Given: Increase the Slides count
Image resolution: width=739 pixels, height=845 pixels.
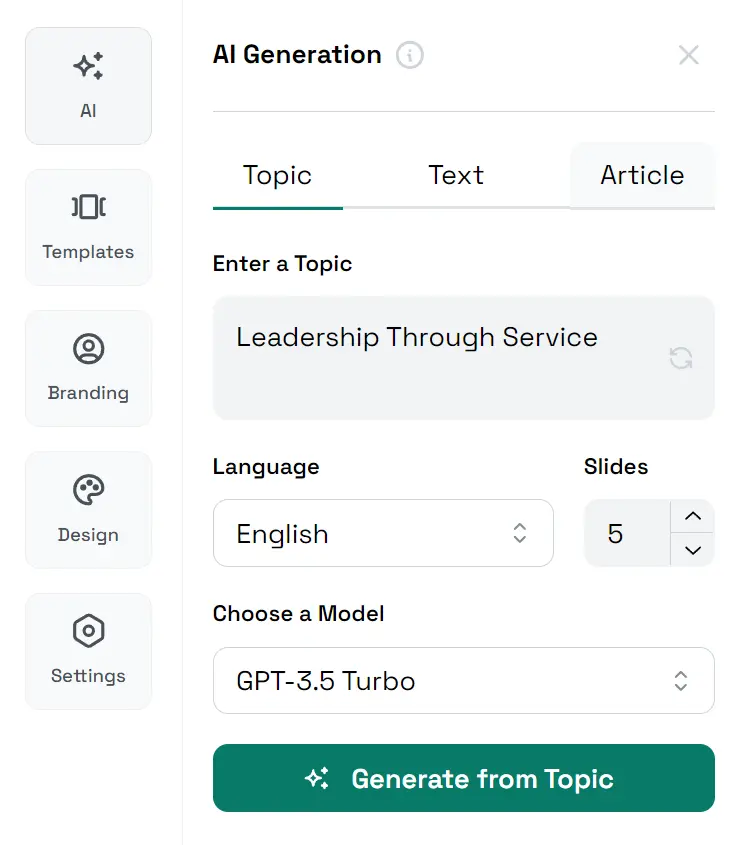Looking at the screenshot, I should pos(693,516).
